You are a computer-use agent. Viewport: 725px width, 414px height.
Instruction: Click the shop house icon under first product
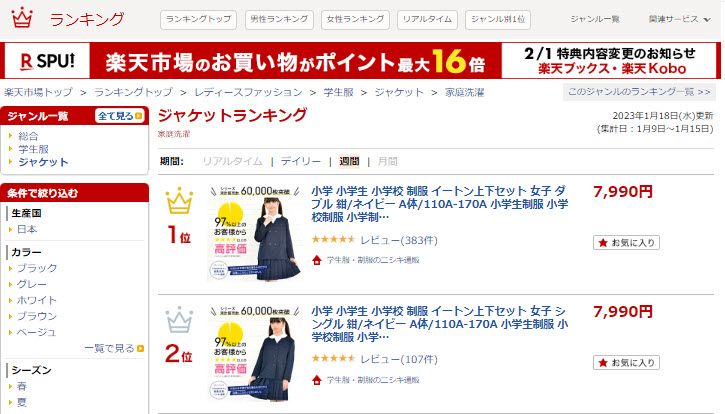pos(317,260)
